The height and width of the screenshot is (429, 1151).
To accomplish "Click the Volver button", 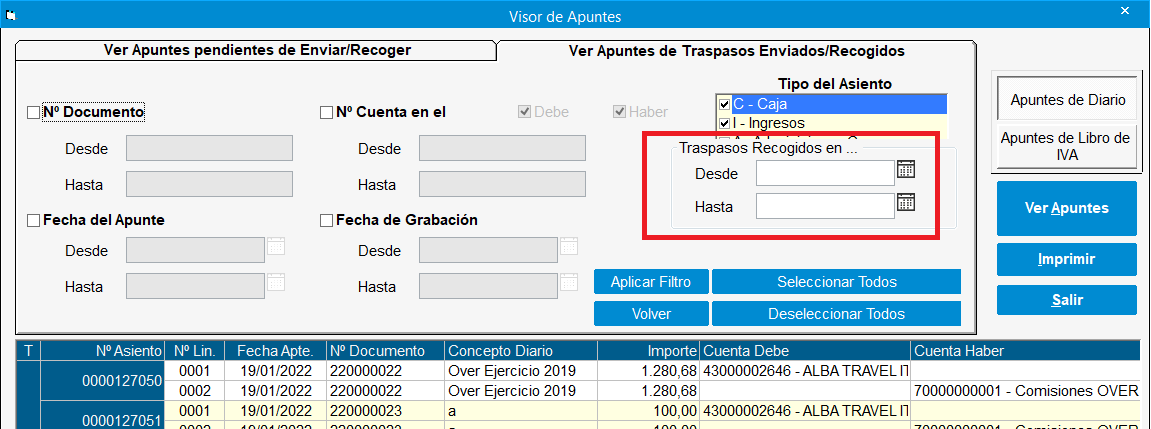I will coord(652,314).
